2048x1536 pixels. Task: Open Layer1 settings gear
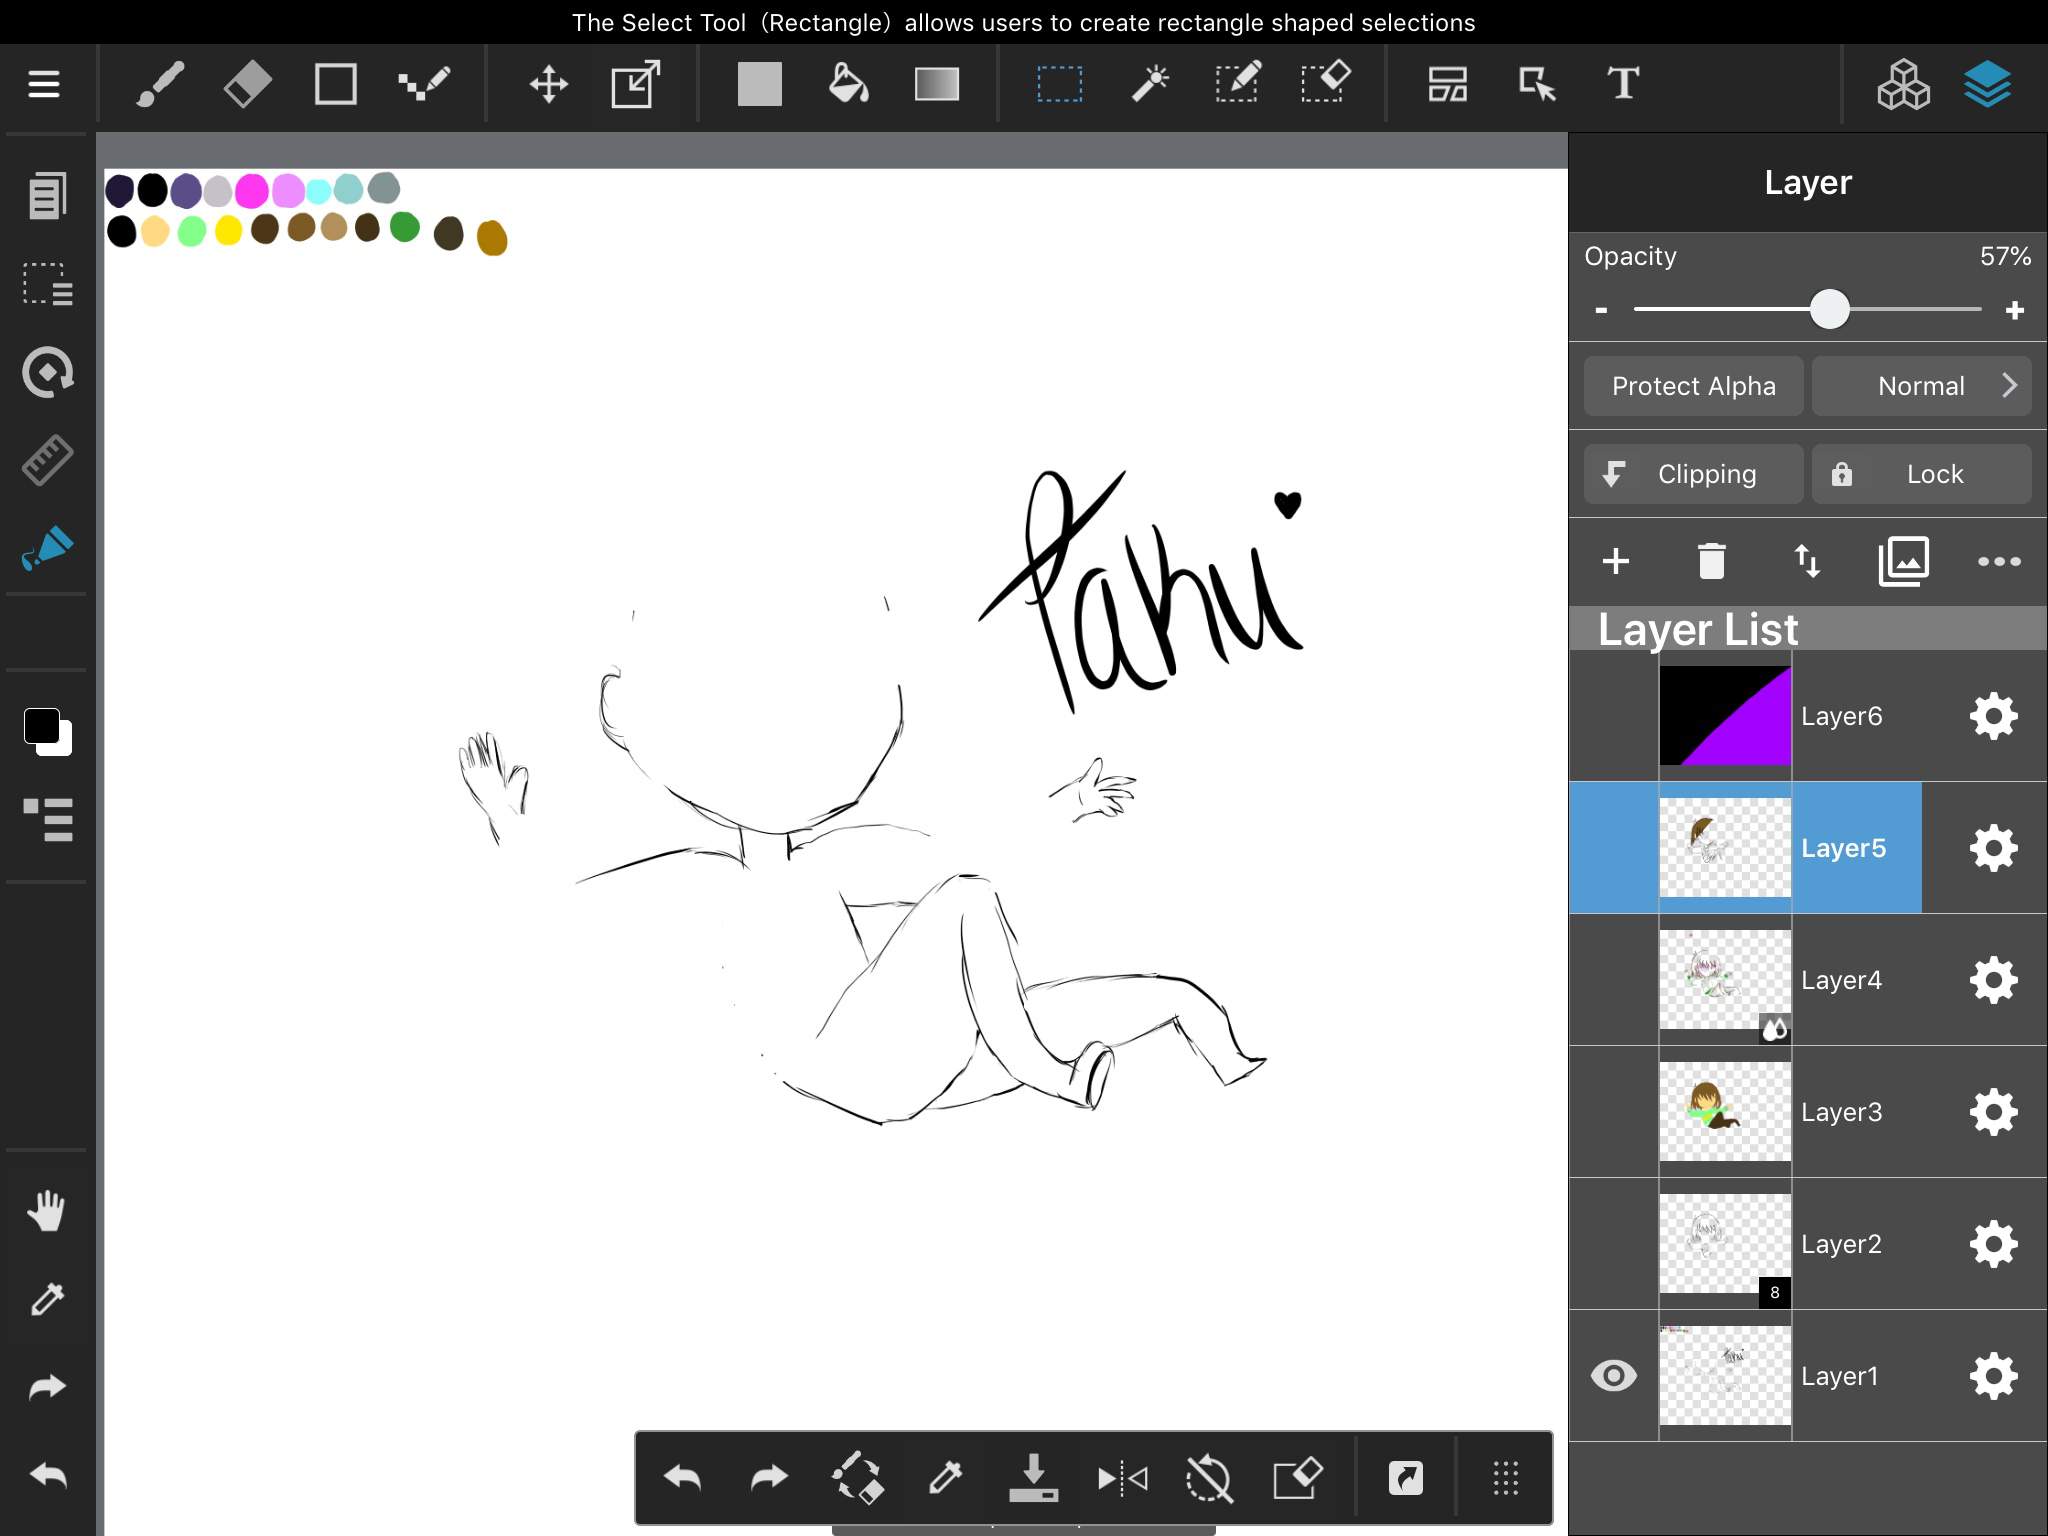1993,1376
